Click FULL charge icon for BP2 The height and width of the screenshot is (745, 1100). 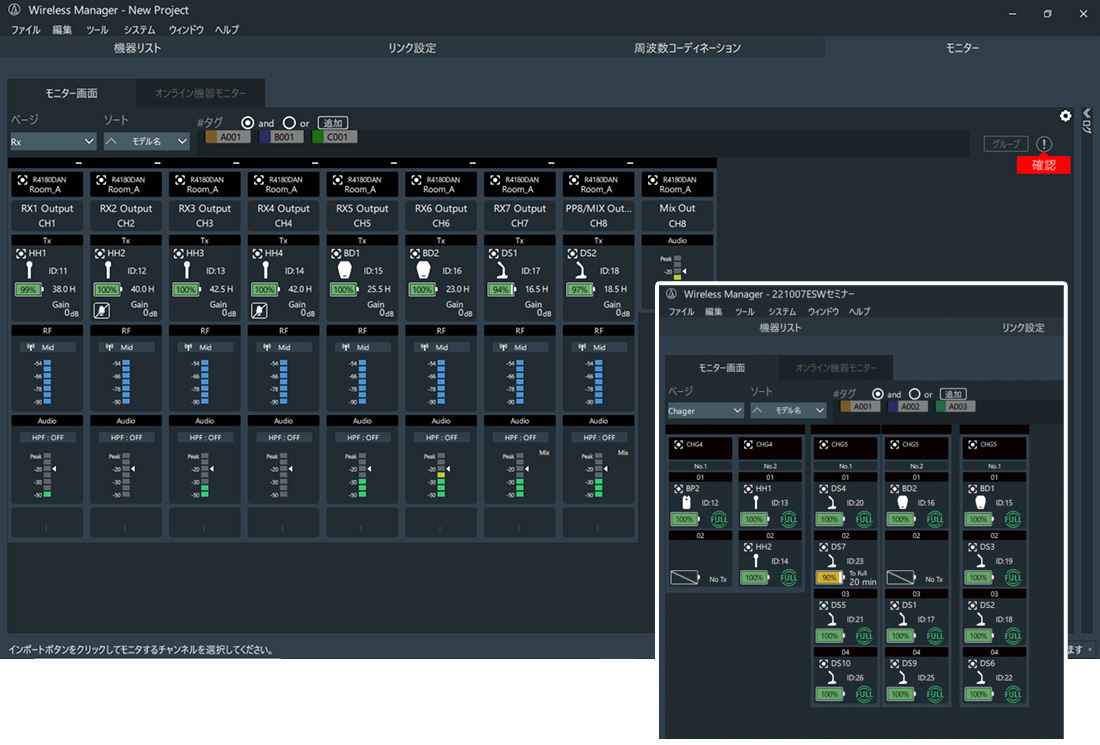719,519
